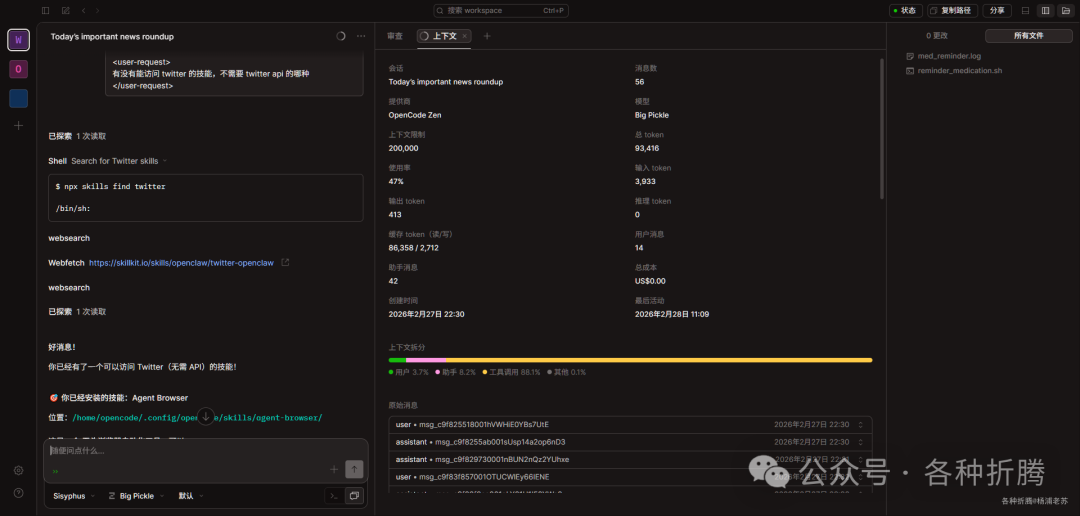Open the Big Pickle model dropdown
This screenshot has width=1080, height=516.
click(x=136, y=495)
